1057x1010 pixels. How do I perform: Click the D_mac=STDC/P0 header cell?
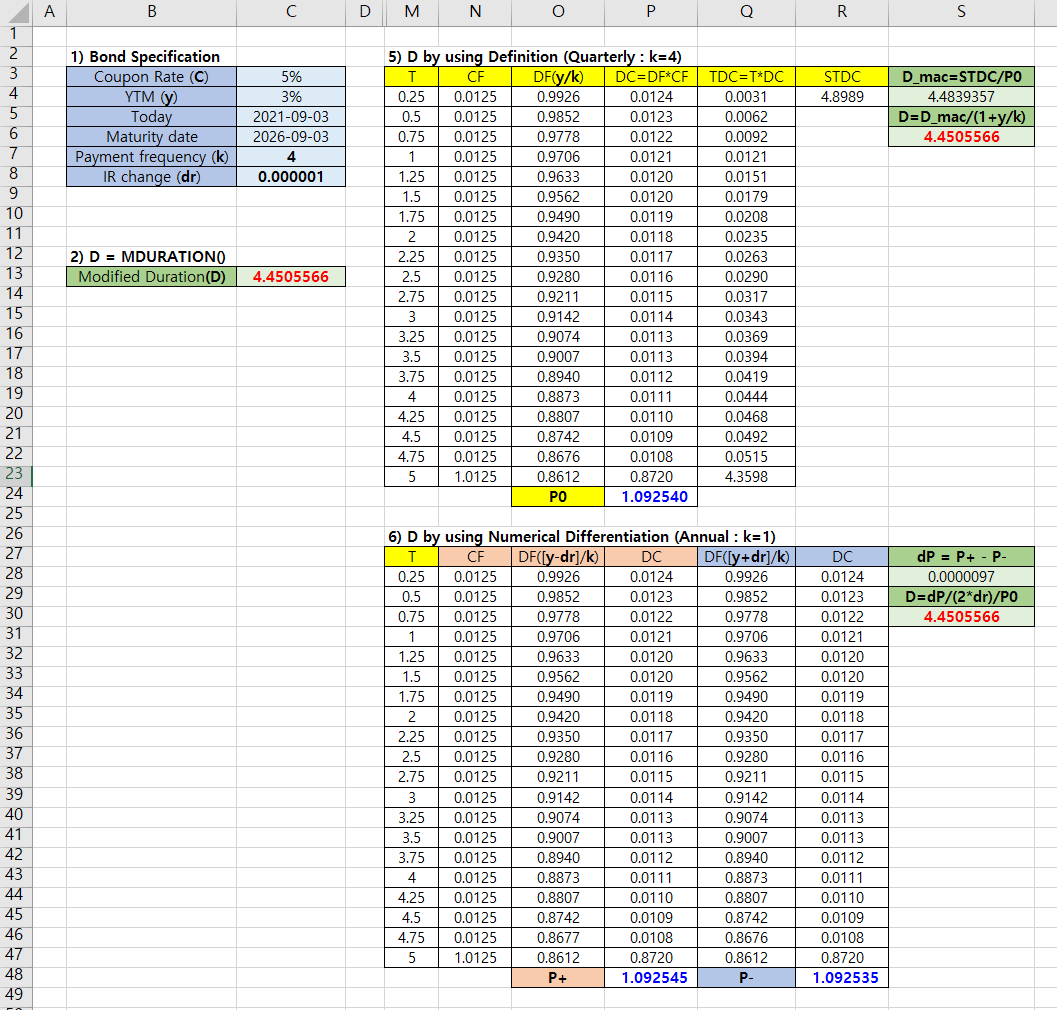pos(960,76)
